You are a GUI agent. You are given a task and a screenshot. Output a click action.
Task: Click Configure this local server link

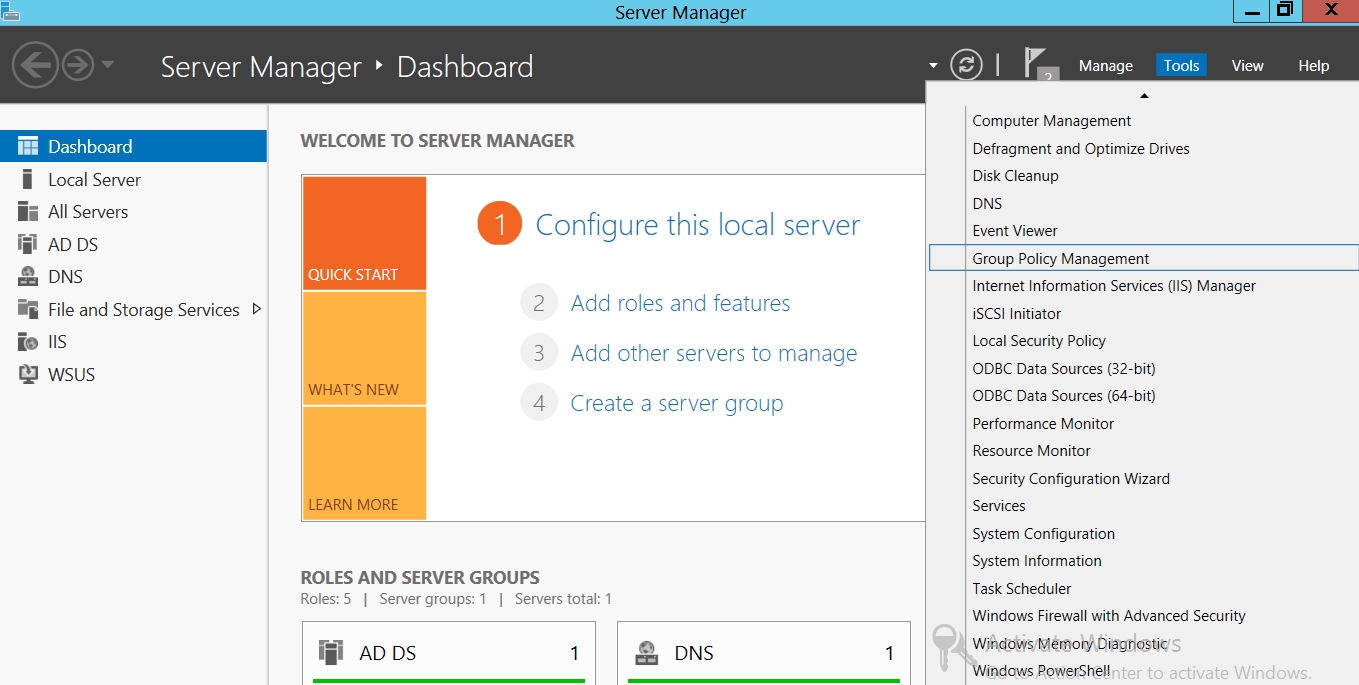coord(698,225)
